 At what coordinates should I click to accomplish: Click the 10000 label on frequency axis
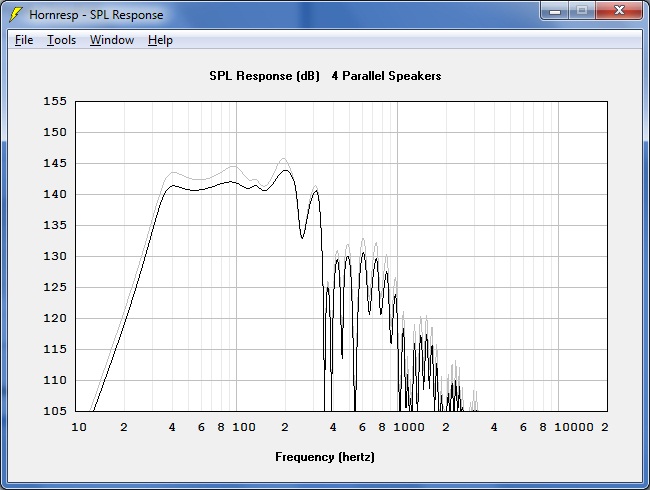point(574,427)
